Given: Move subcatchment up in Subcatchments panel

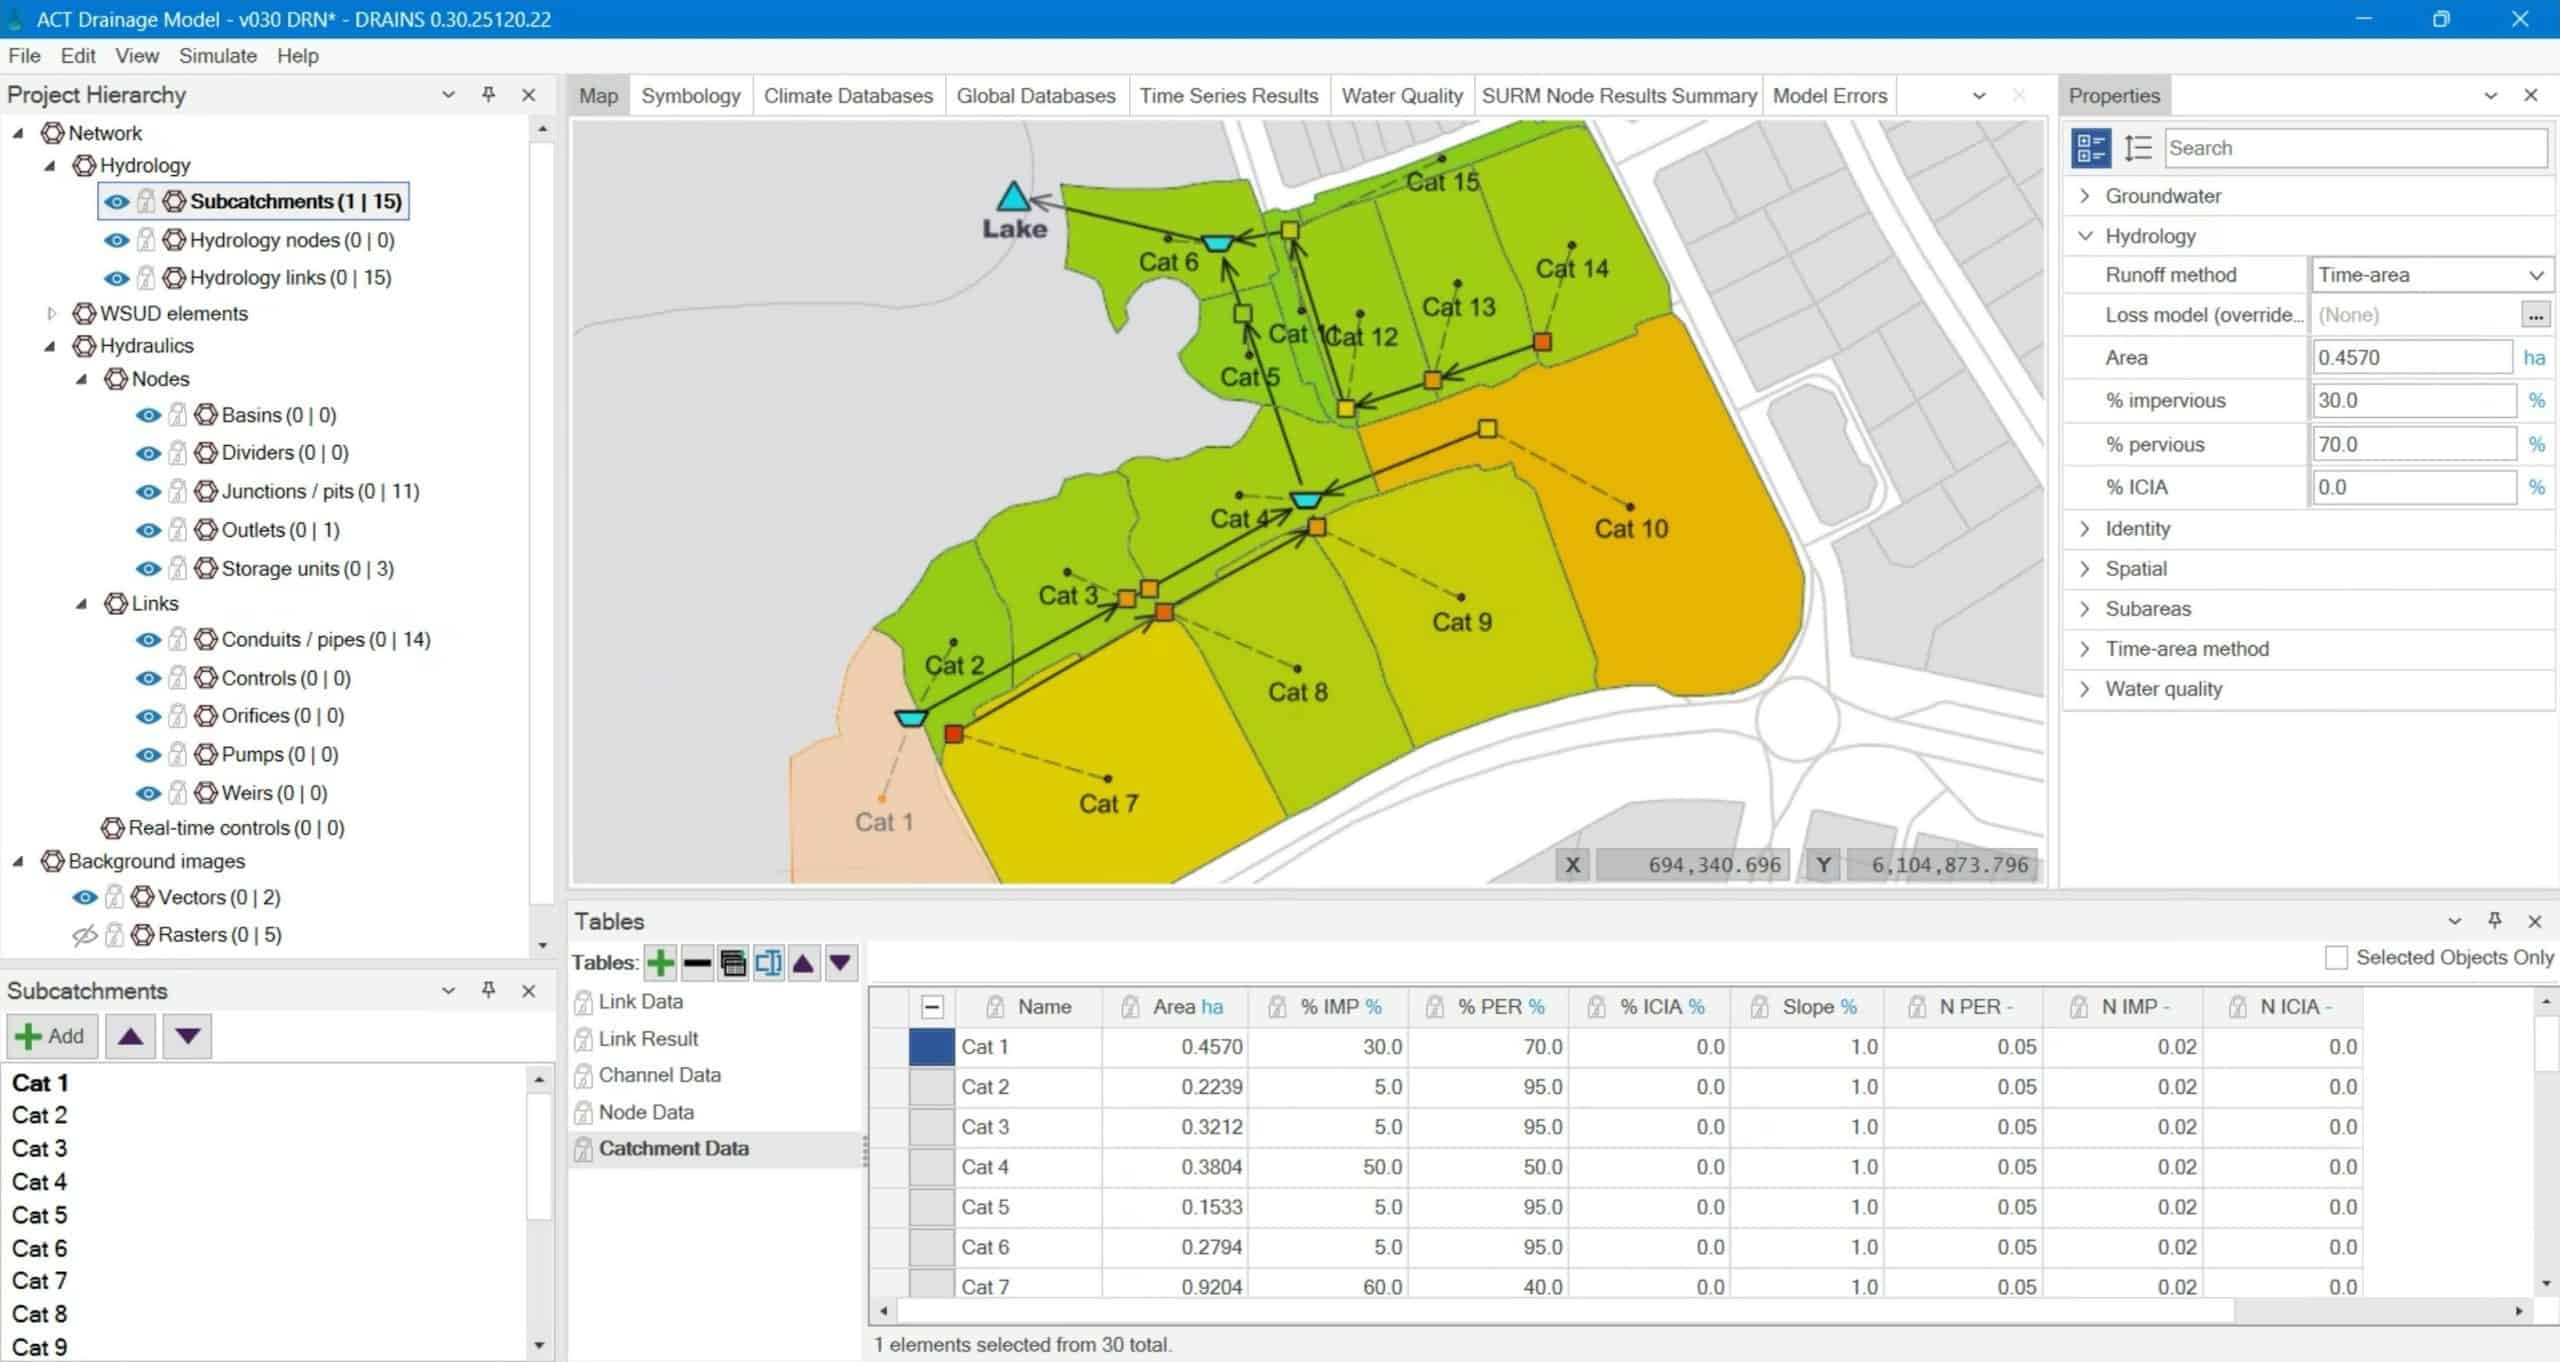Looking at the screenshot, I should point(130,1036).
